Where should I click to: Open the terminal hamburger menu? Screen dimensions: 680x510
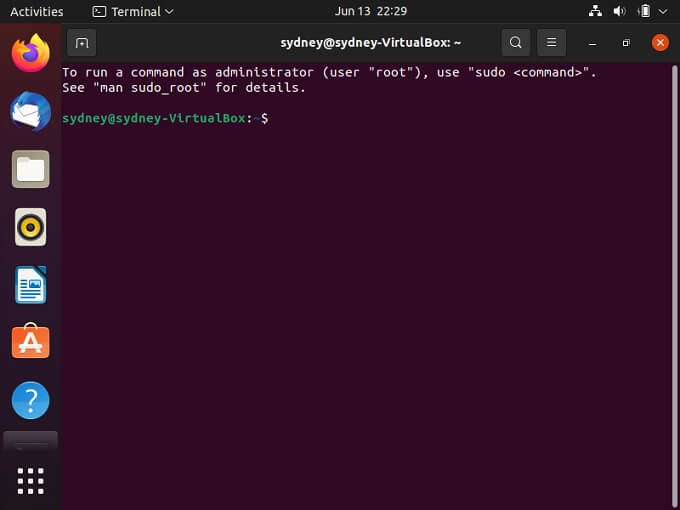click(551, 42)
